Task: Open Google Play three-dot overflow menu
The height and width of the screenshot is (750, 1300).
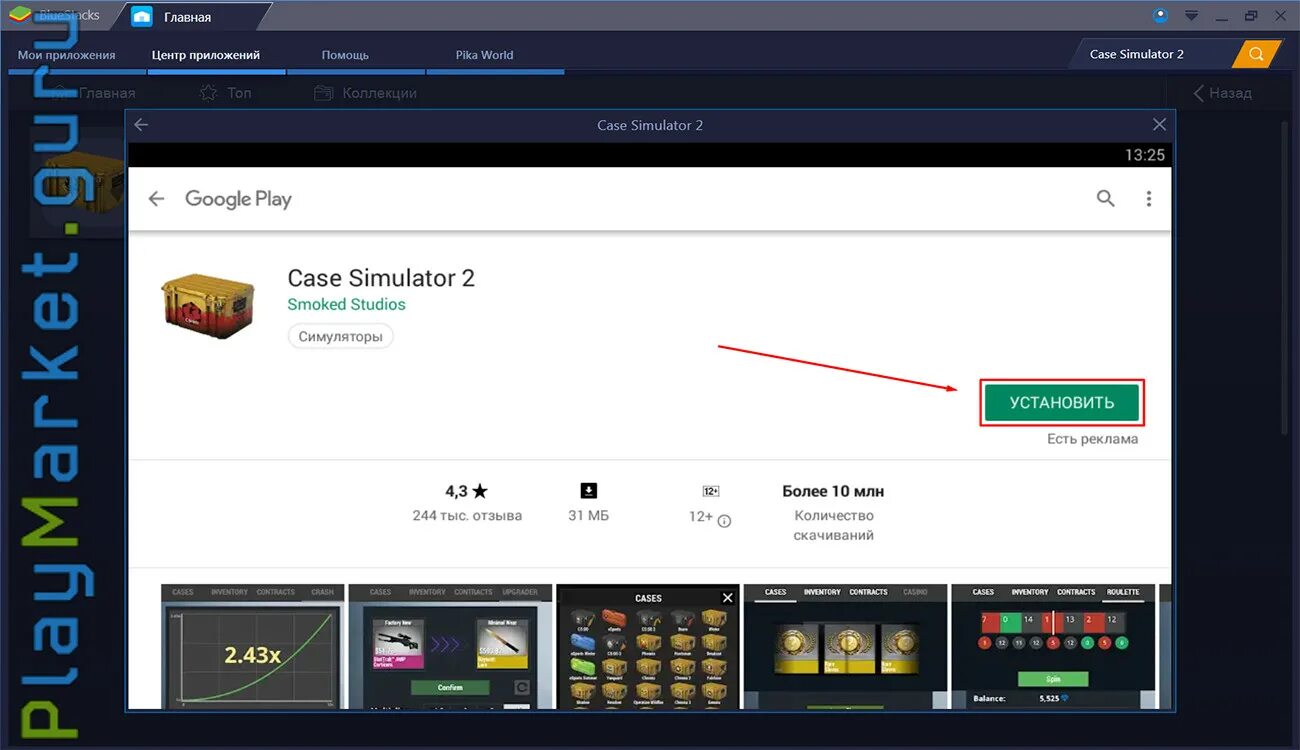Action: coord(1149,199)
